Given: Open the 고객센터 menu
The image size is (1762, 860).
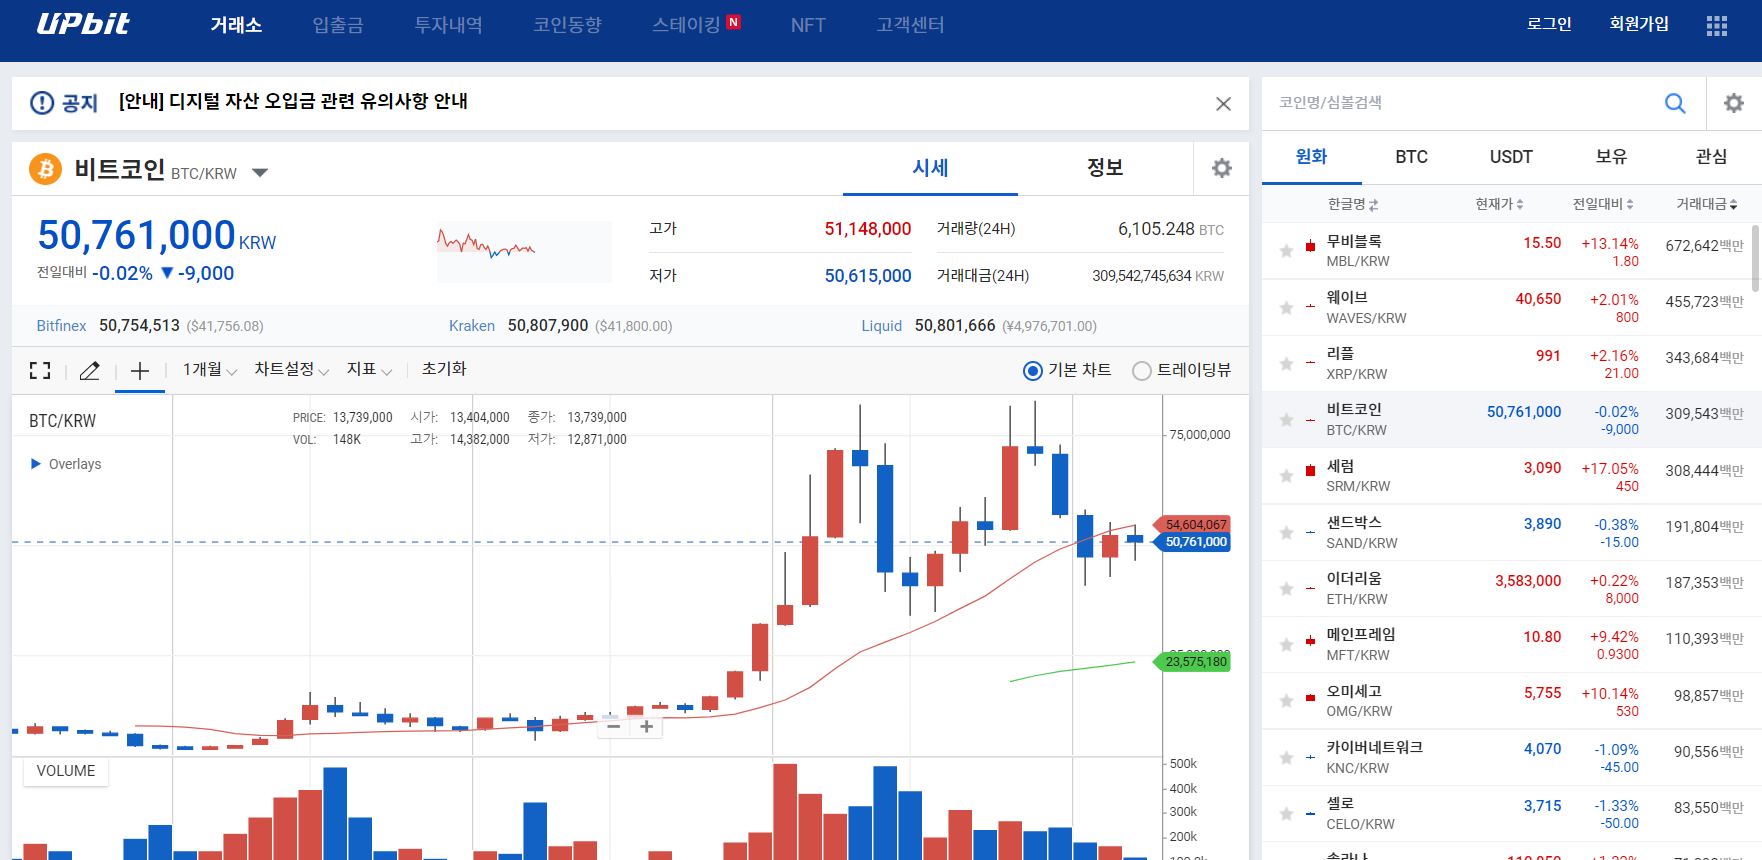Looking at the screenshot, I should tap(910, 25).
